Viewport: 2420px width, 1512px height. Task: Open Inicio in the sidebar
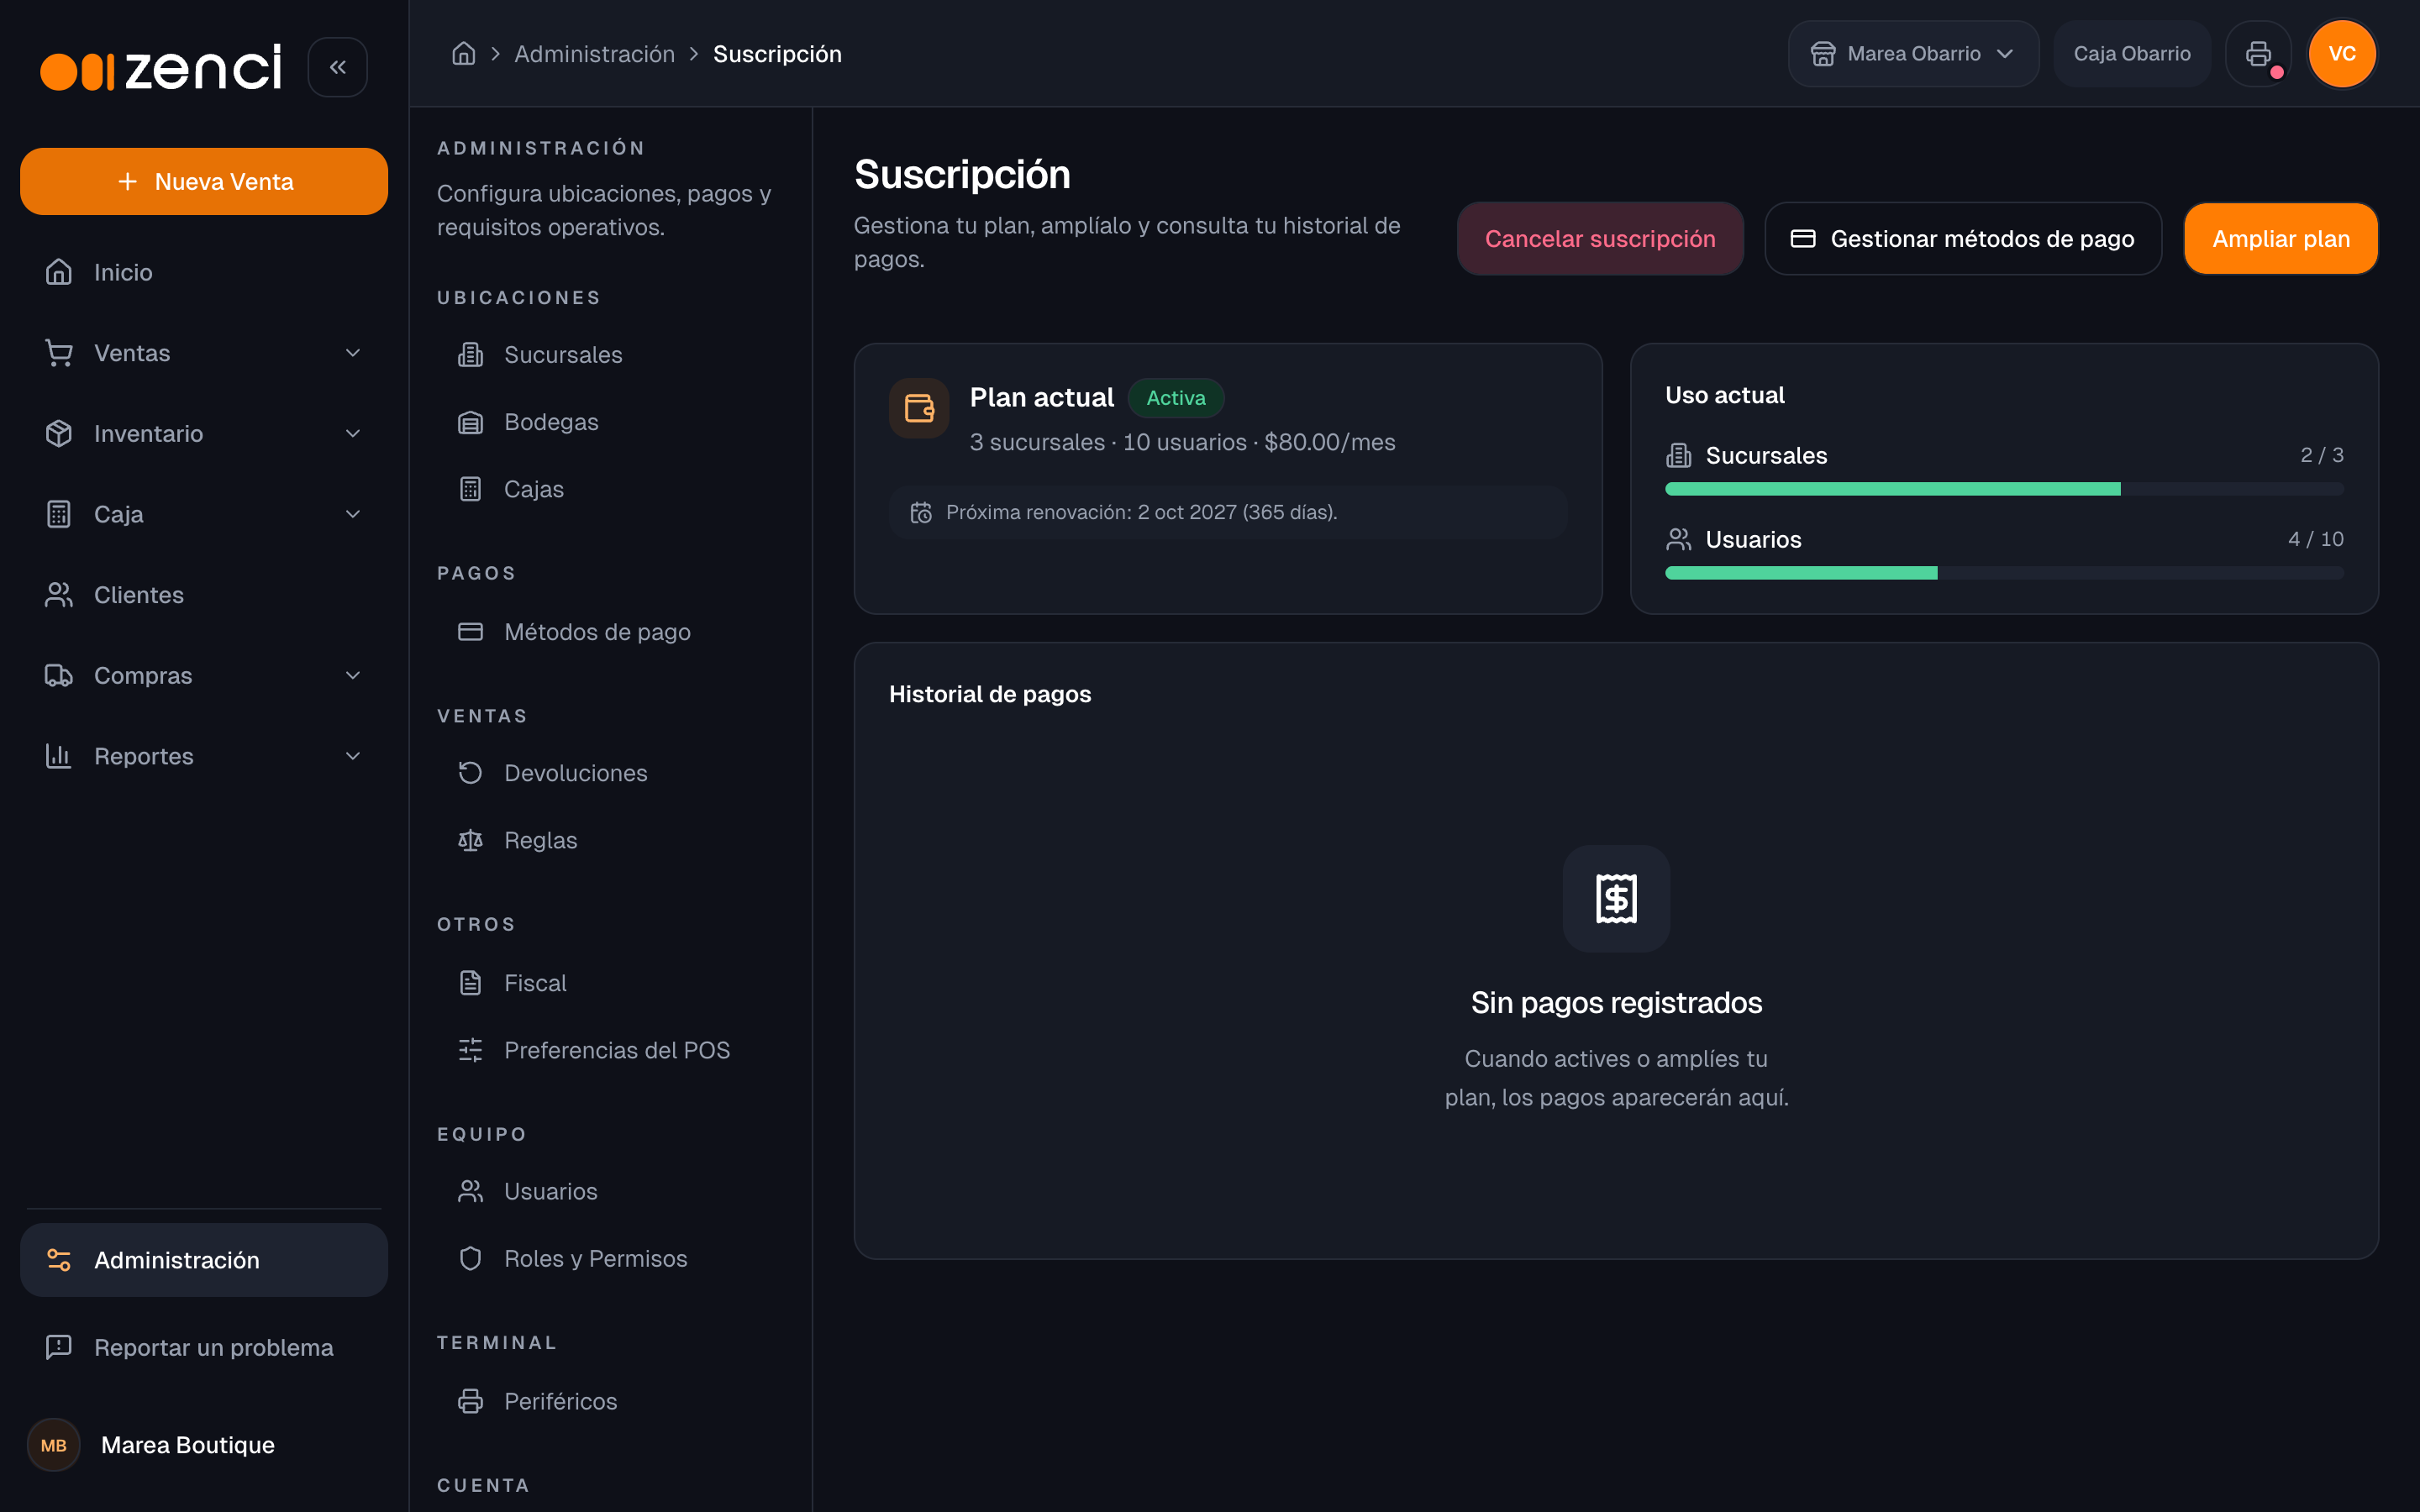pyautogui.click(x=204, y=272)
